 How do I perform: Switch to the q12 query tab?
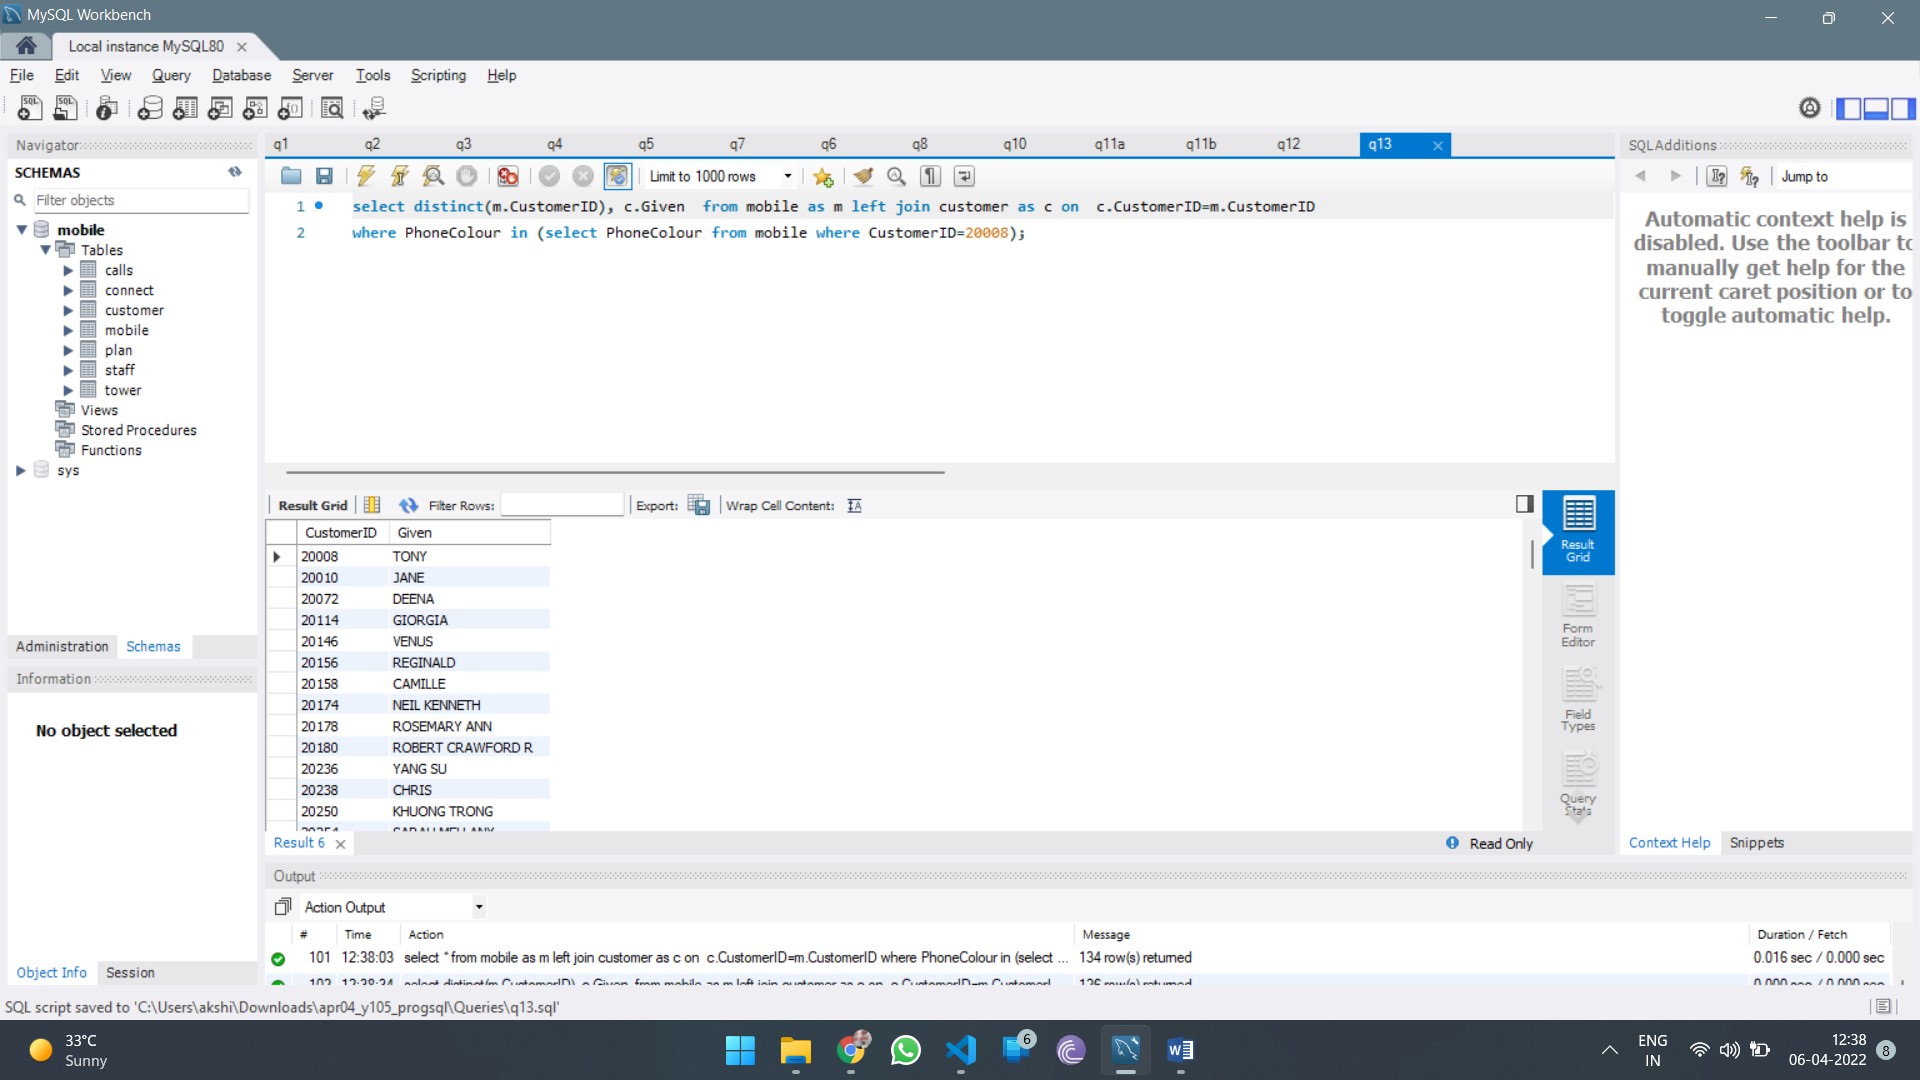(x=1288, y=144)
